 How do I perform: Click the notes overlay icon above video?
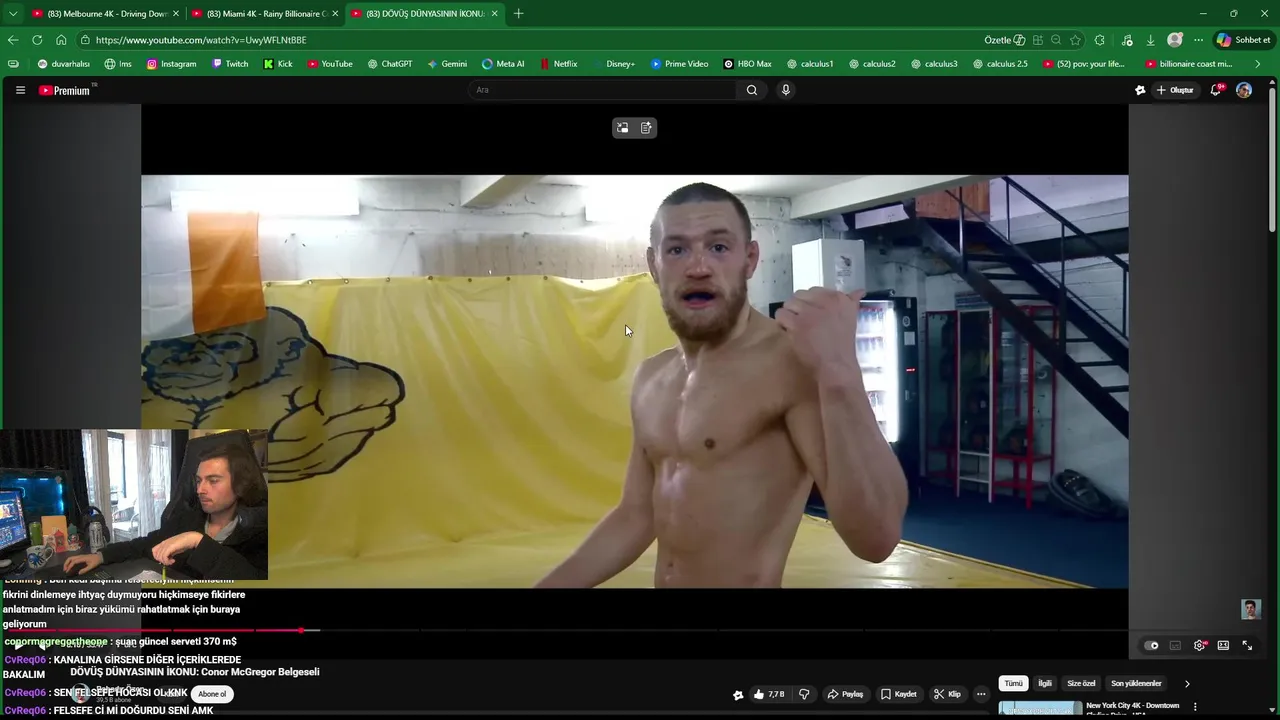click(646, 128)
